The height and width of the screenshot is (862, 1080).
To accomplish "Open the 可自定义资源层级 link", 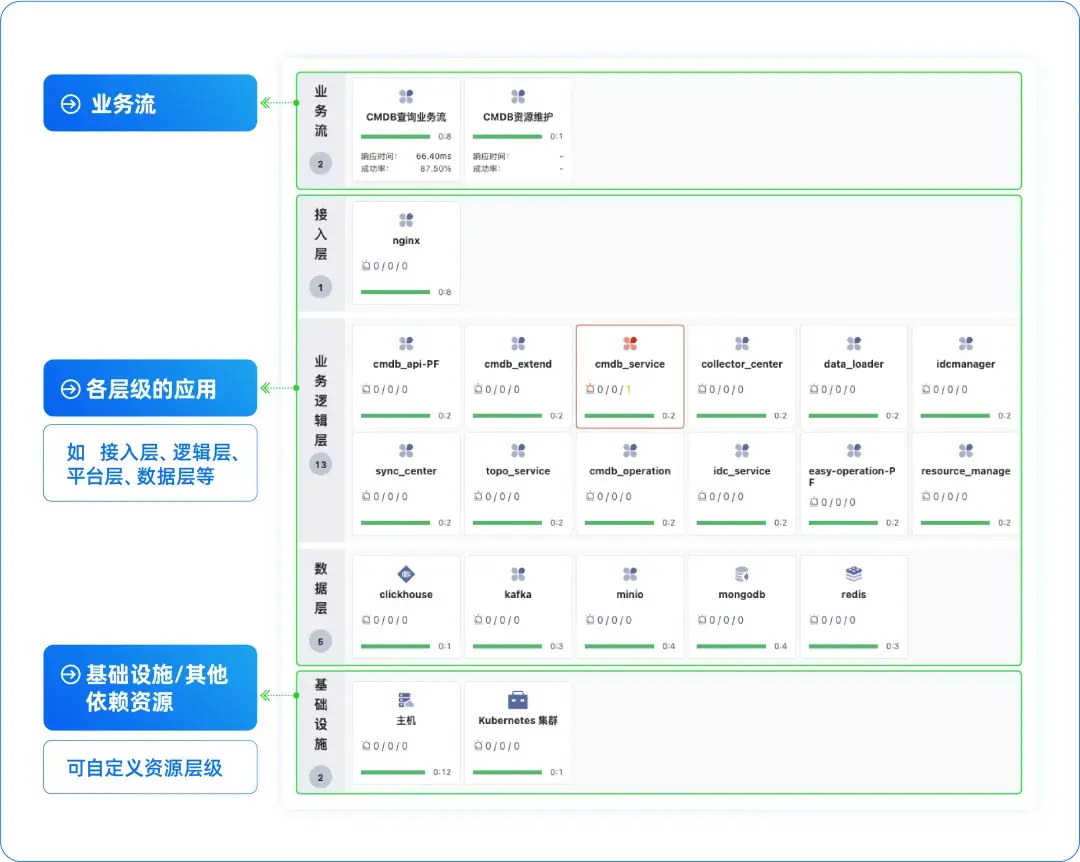I will [149, 766].
